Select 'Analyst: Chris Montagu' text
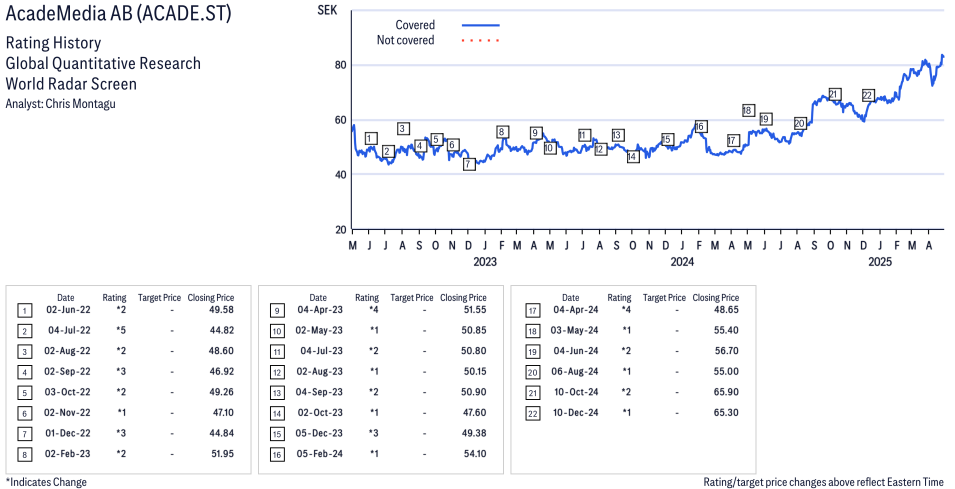The height and width of the screenshot is (489, 955). [60, 104]
